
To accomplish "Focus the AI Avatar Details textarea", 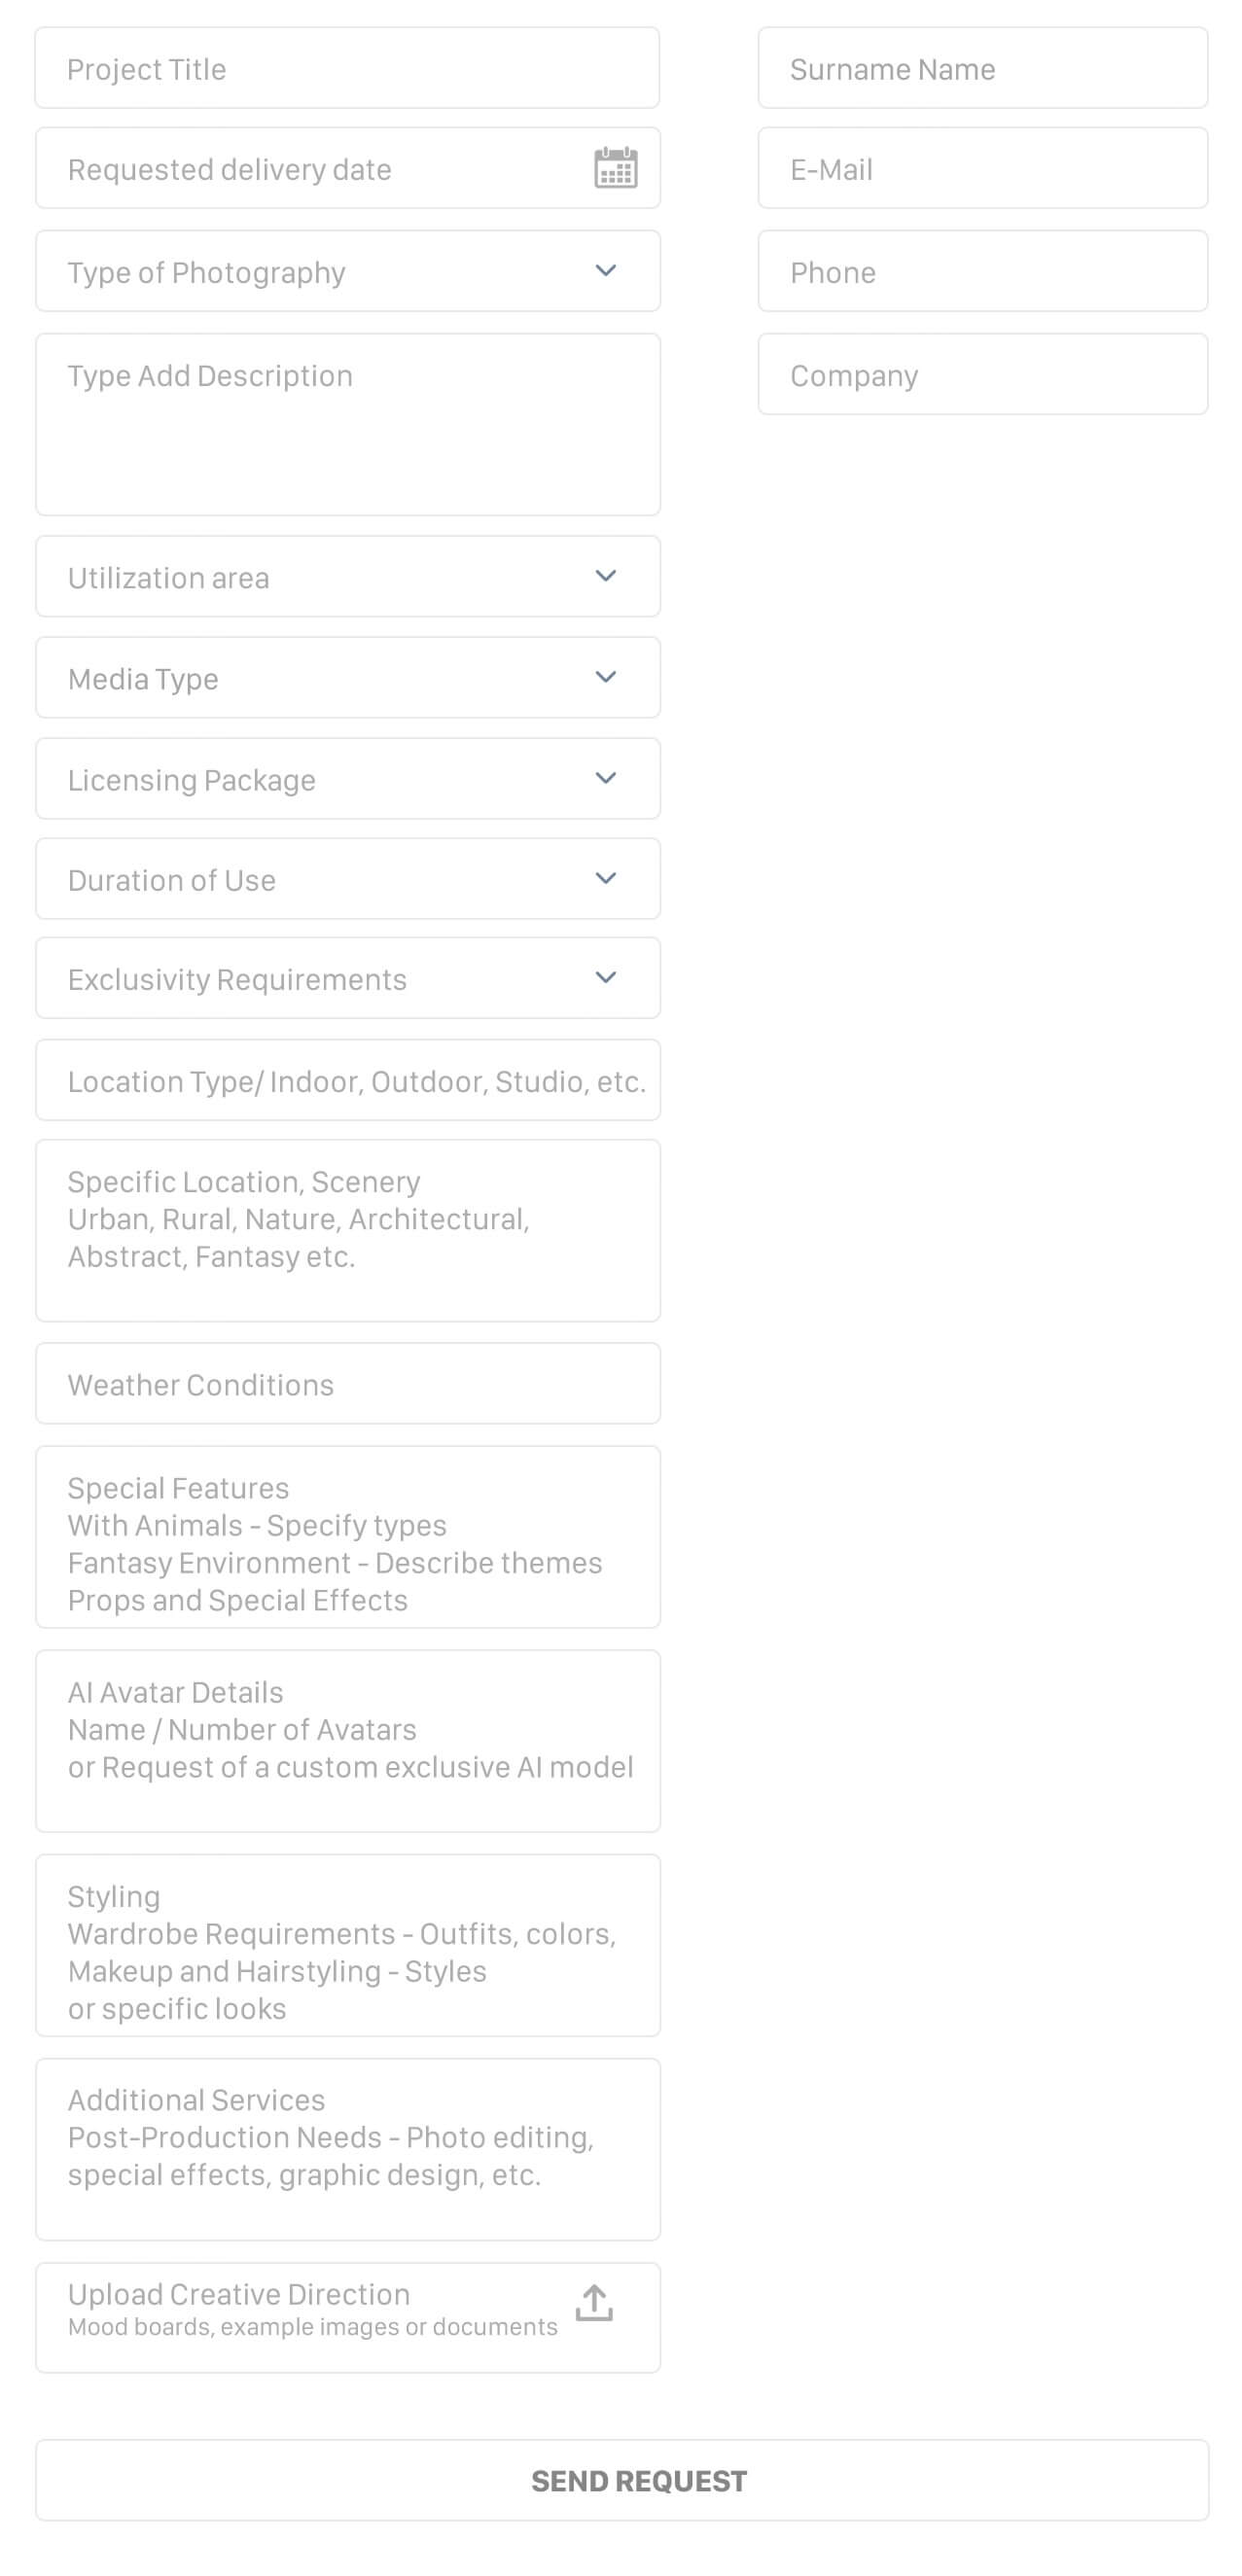I will [x=347, y=1741].
